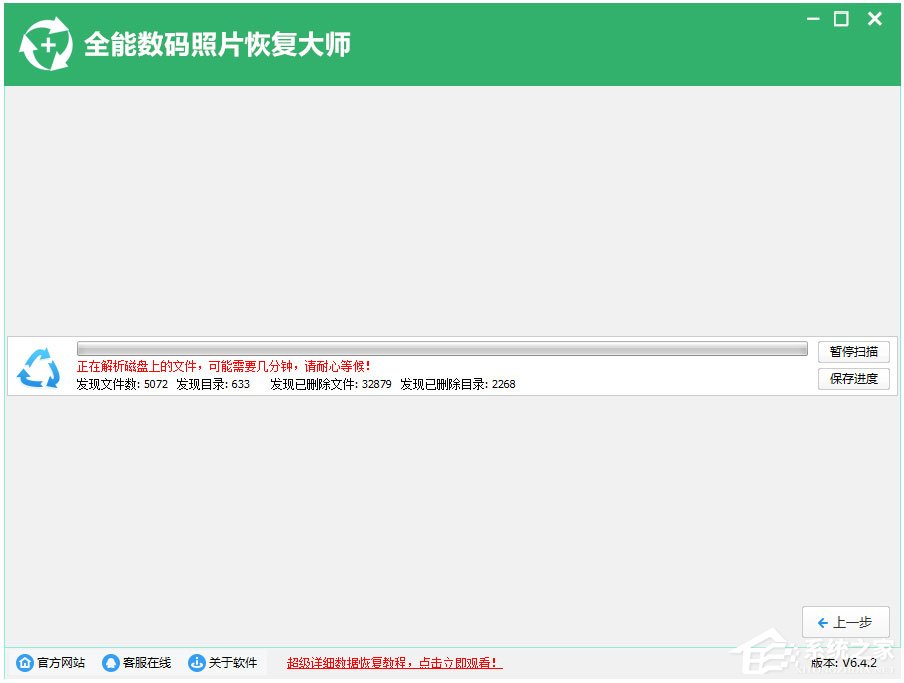The image size is (904, 683).
Task: Pause scanning with 暂停扫描 button
Action: pos(854,352)
